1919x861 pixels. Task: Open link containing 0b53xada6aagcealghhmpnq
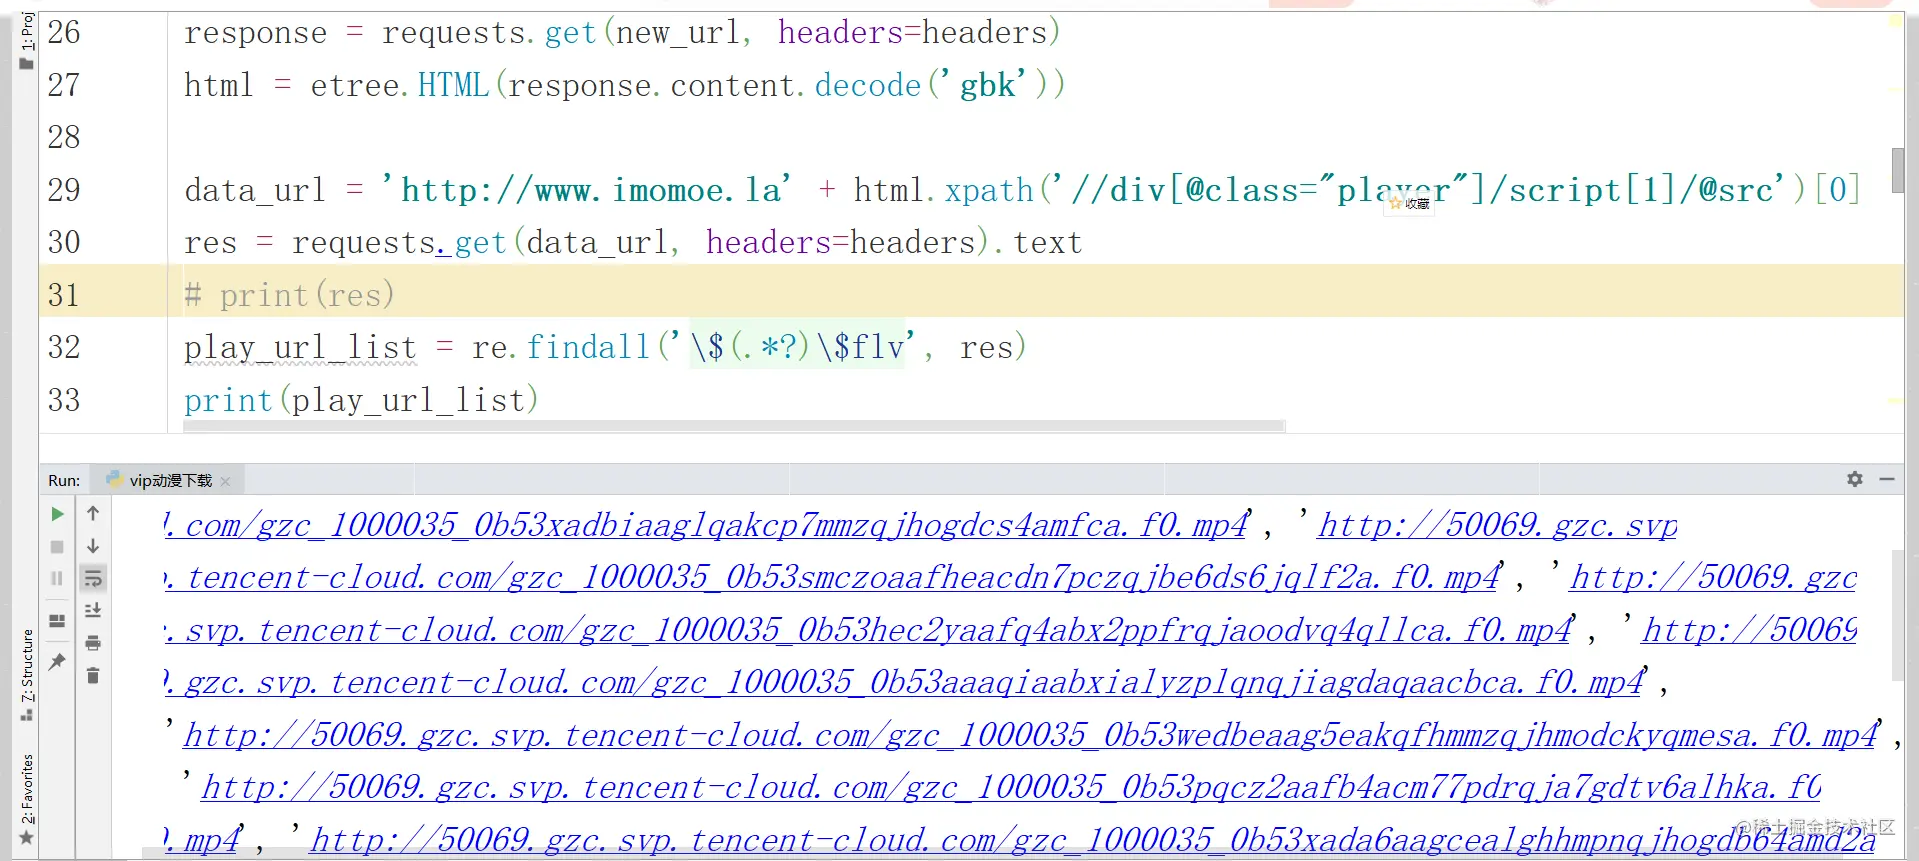[x=1093, y=840]
